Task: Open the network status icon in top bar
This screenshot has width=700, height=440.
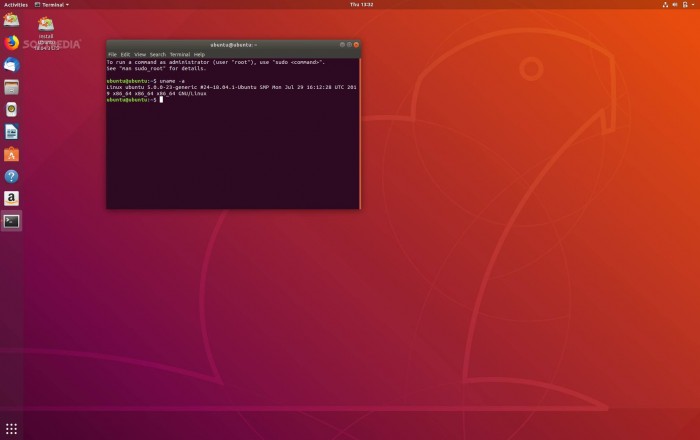Action: (666, 5)
